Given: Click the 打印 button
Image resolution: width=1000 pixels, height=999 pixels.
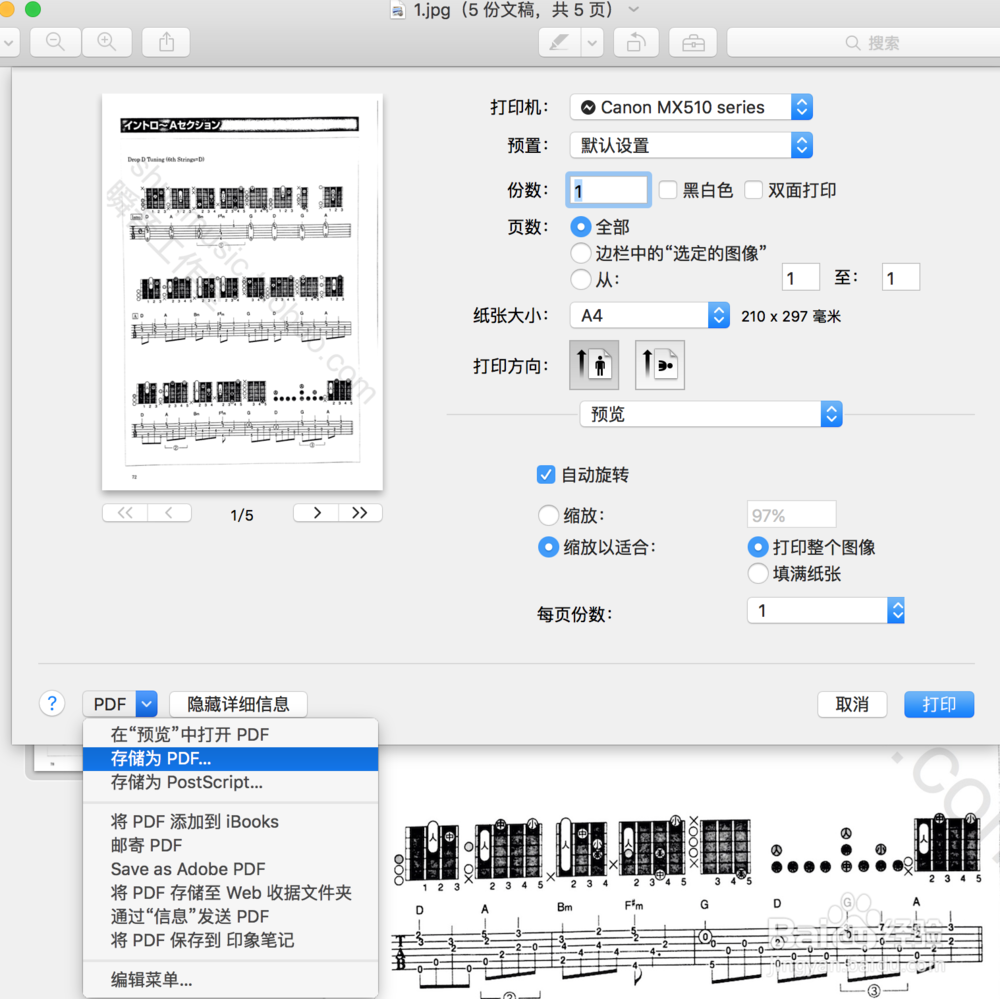Looking at the screenshot, I should (939, 704).
